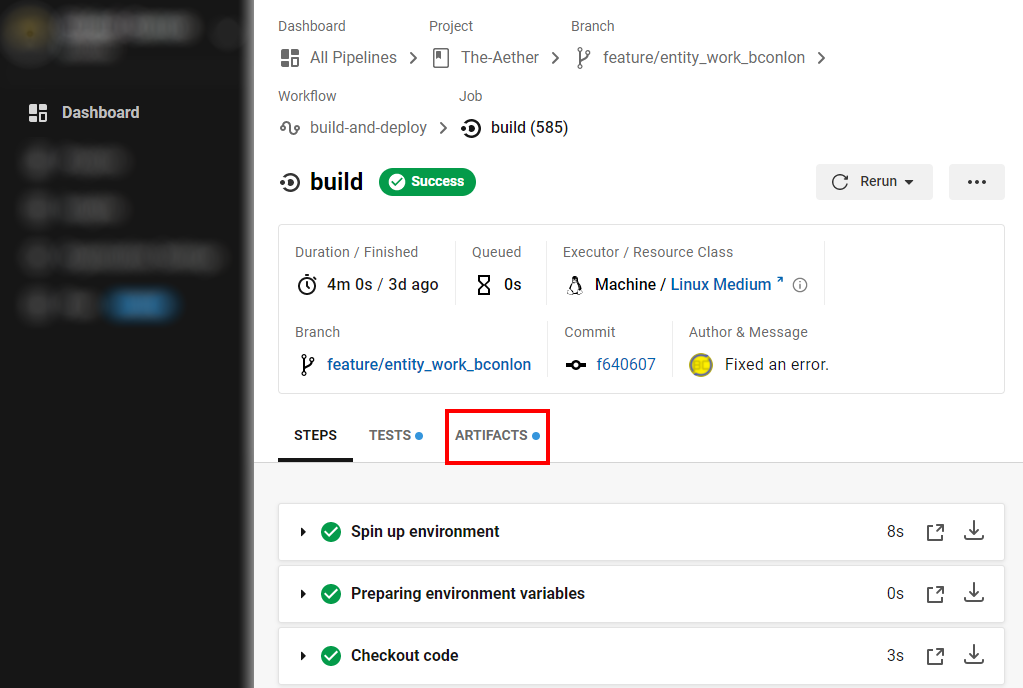Click branch icon in the breadcrumb
The image size is (1023, 688).
click(x=583, y=58)
